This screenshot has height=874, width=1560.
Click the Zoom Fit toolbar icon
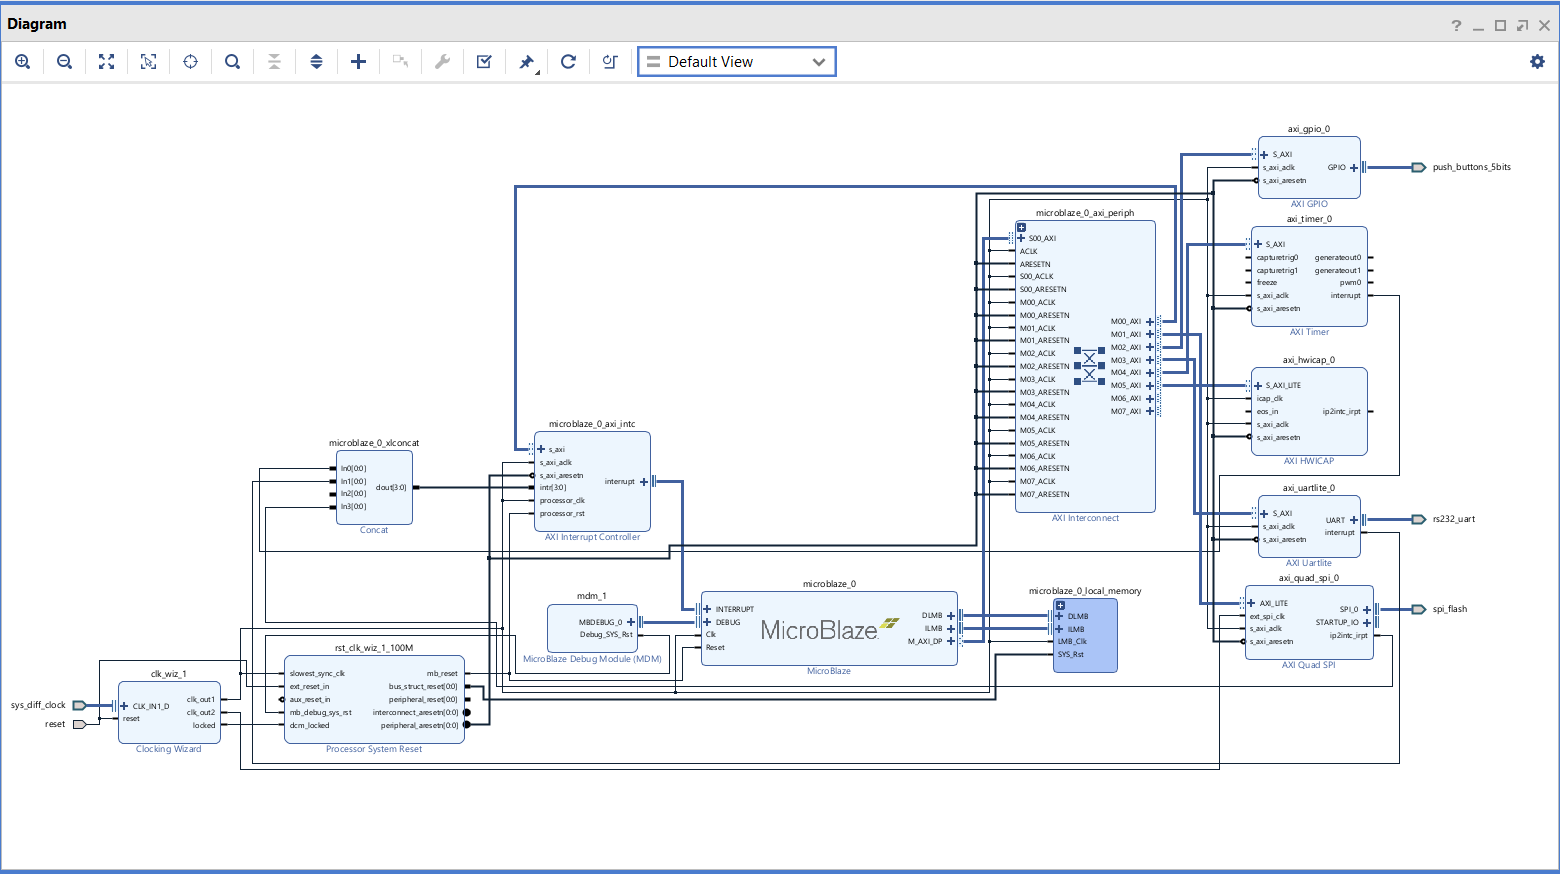tap(106, 62)
